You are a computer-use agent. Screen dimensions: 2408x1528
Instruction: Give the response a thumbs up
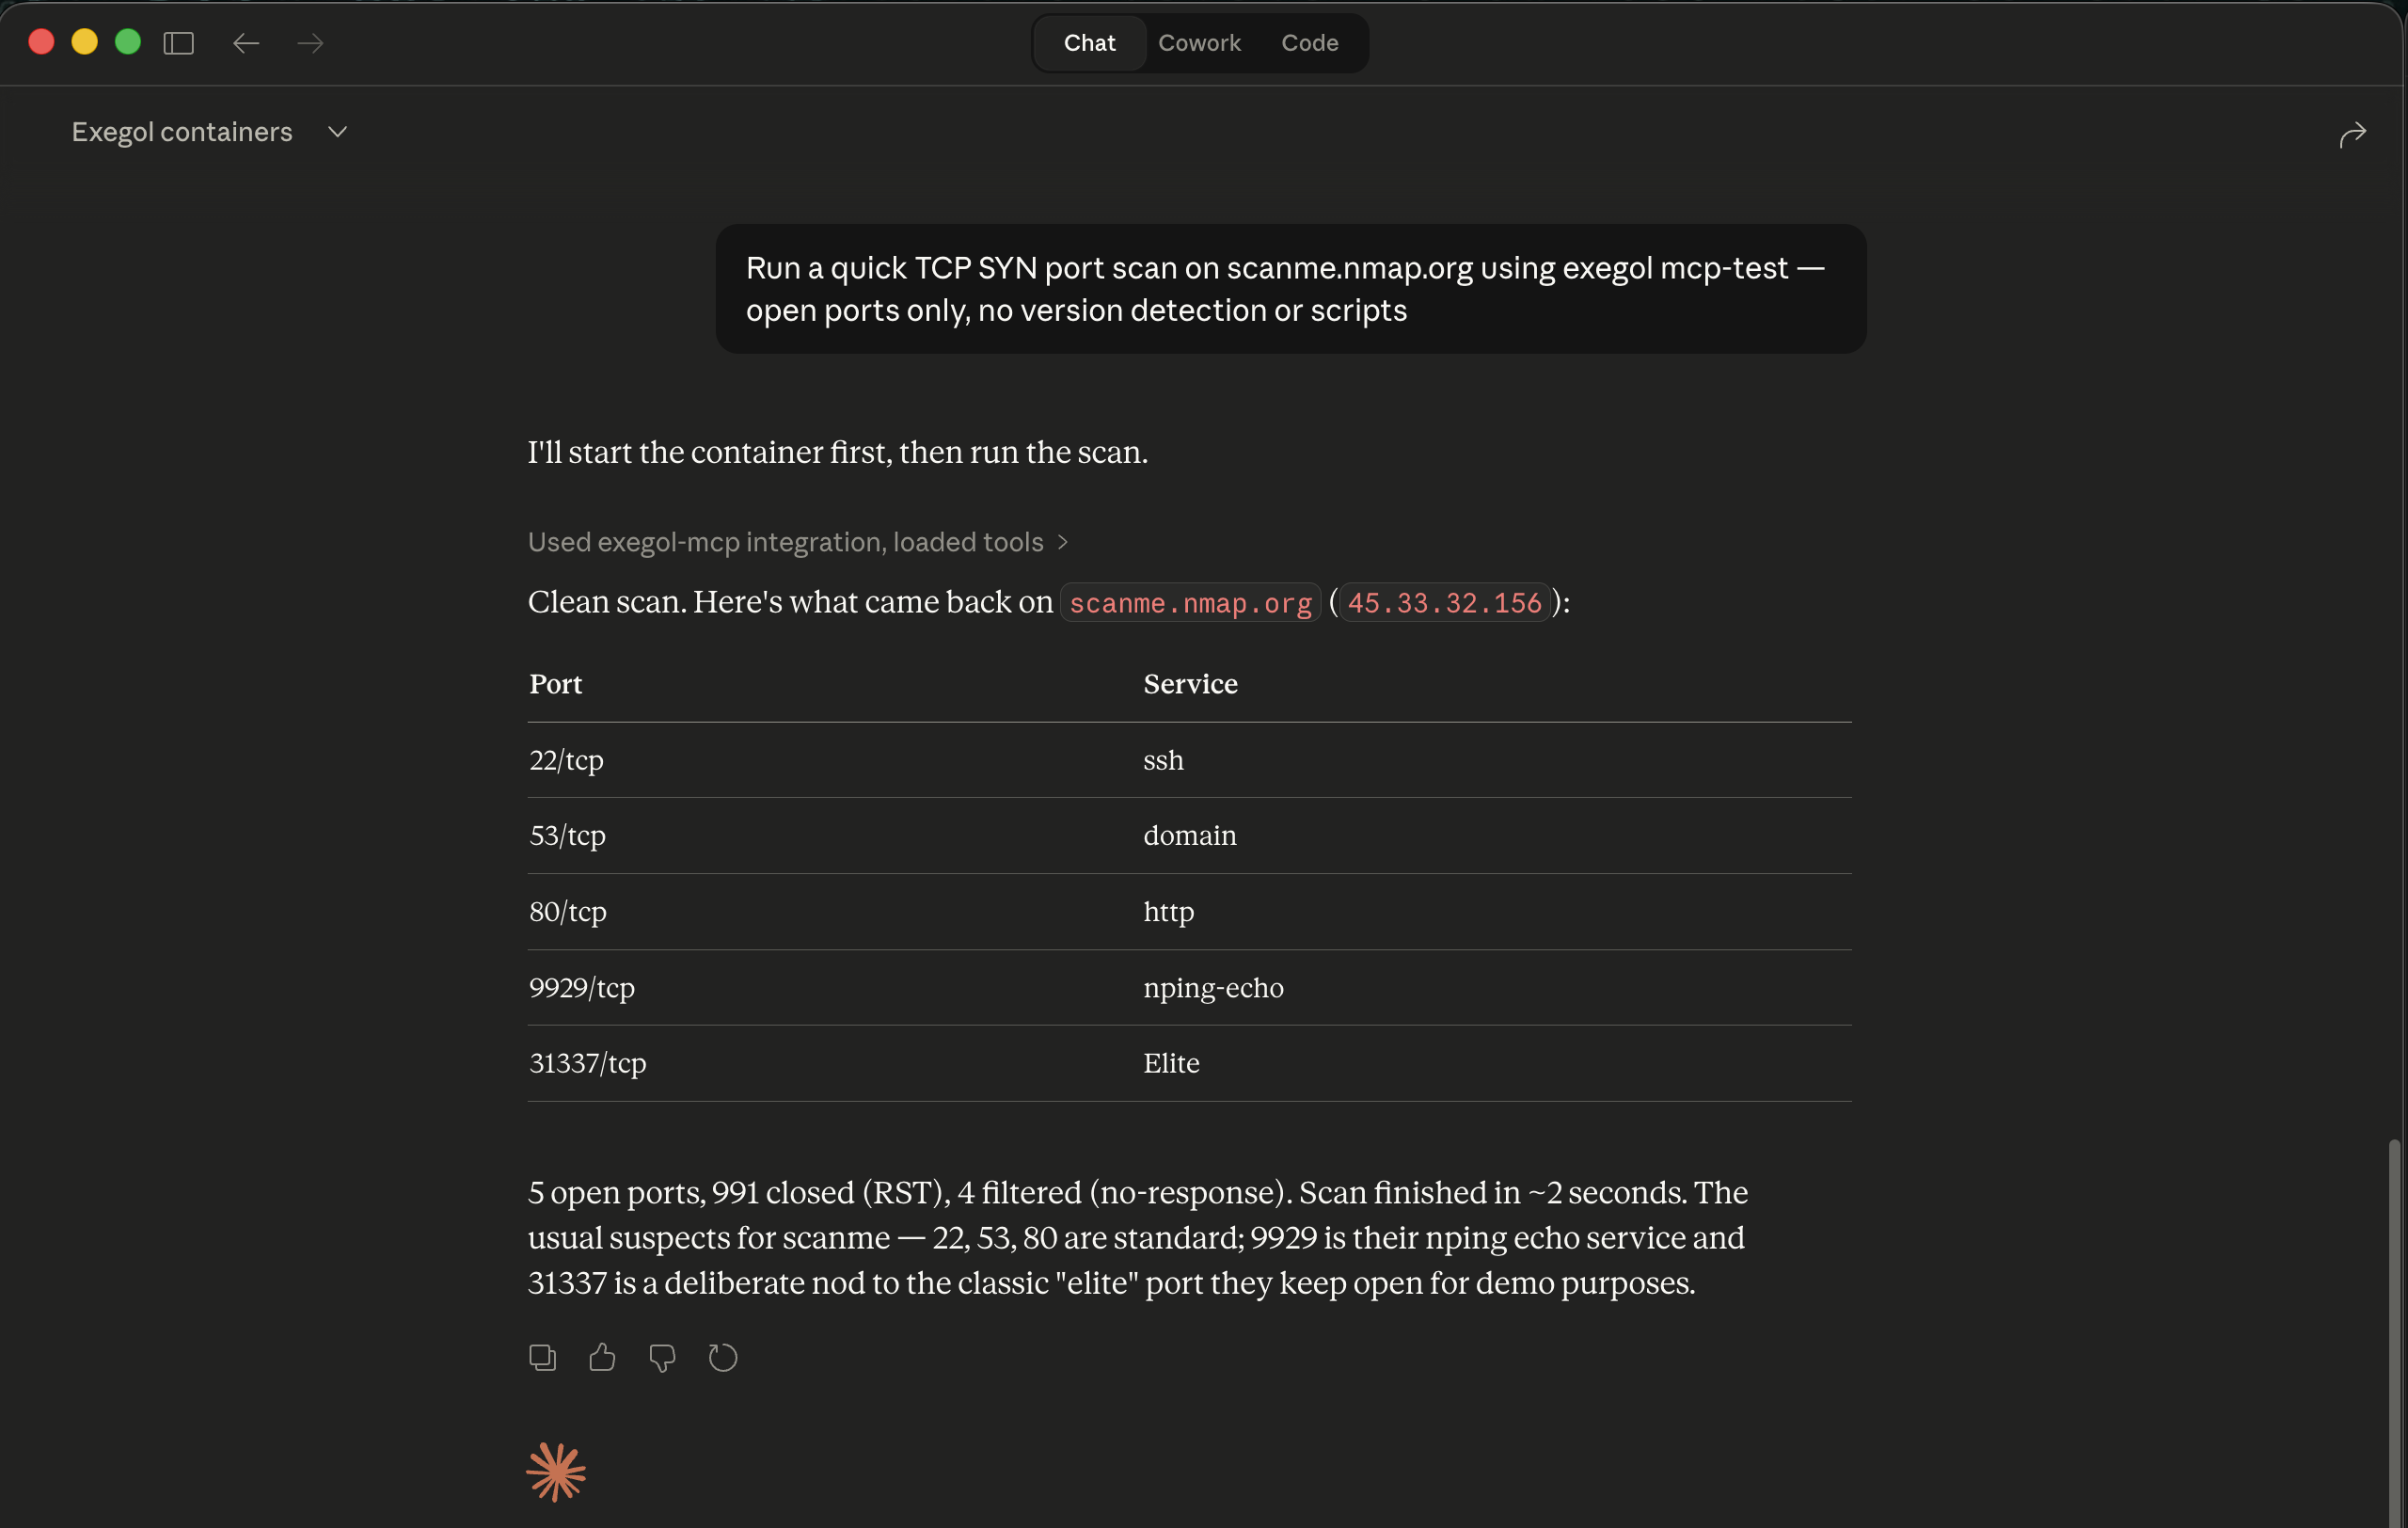point(602,1357)
